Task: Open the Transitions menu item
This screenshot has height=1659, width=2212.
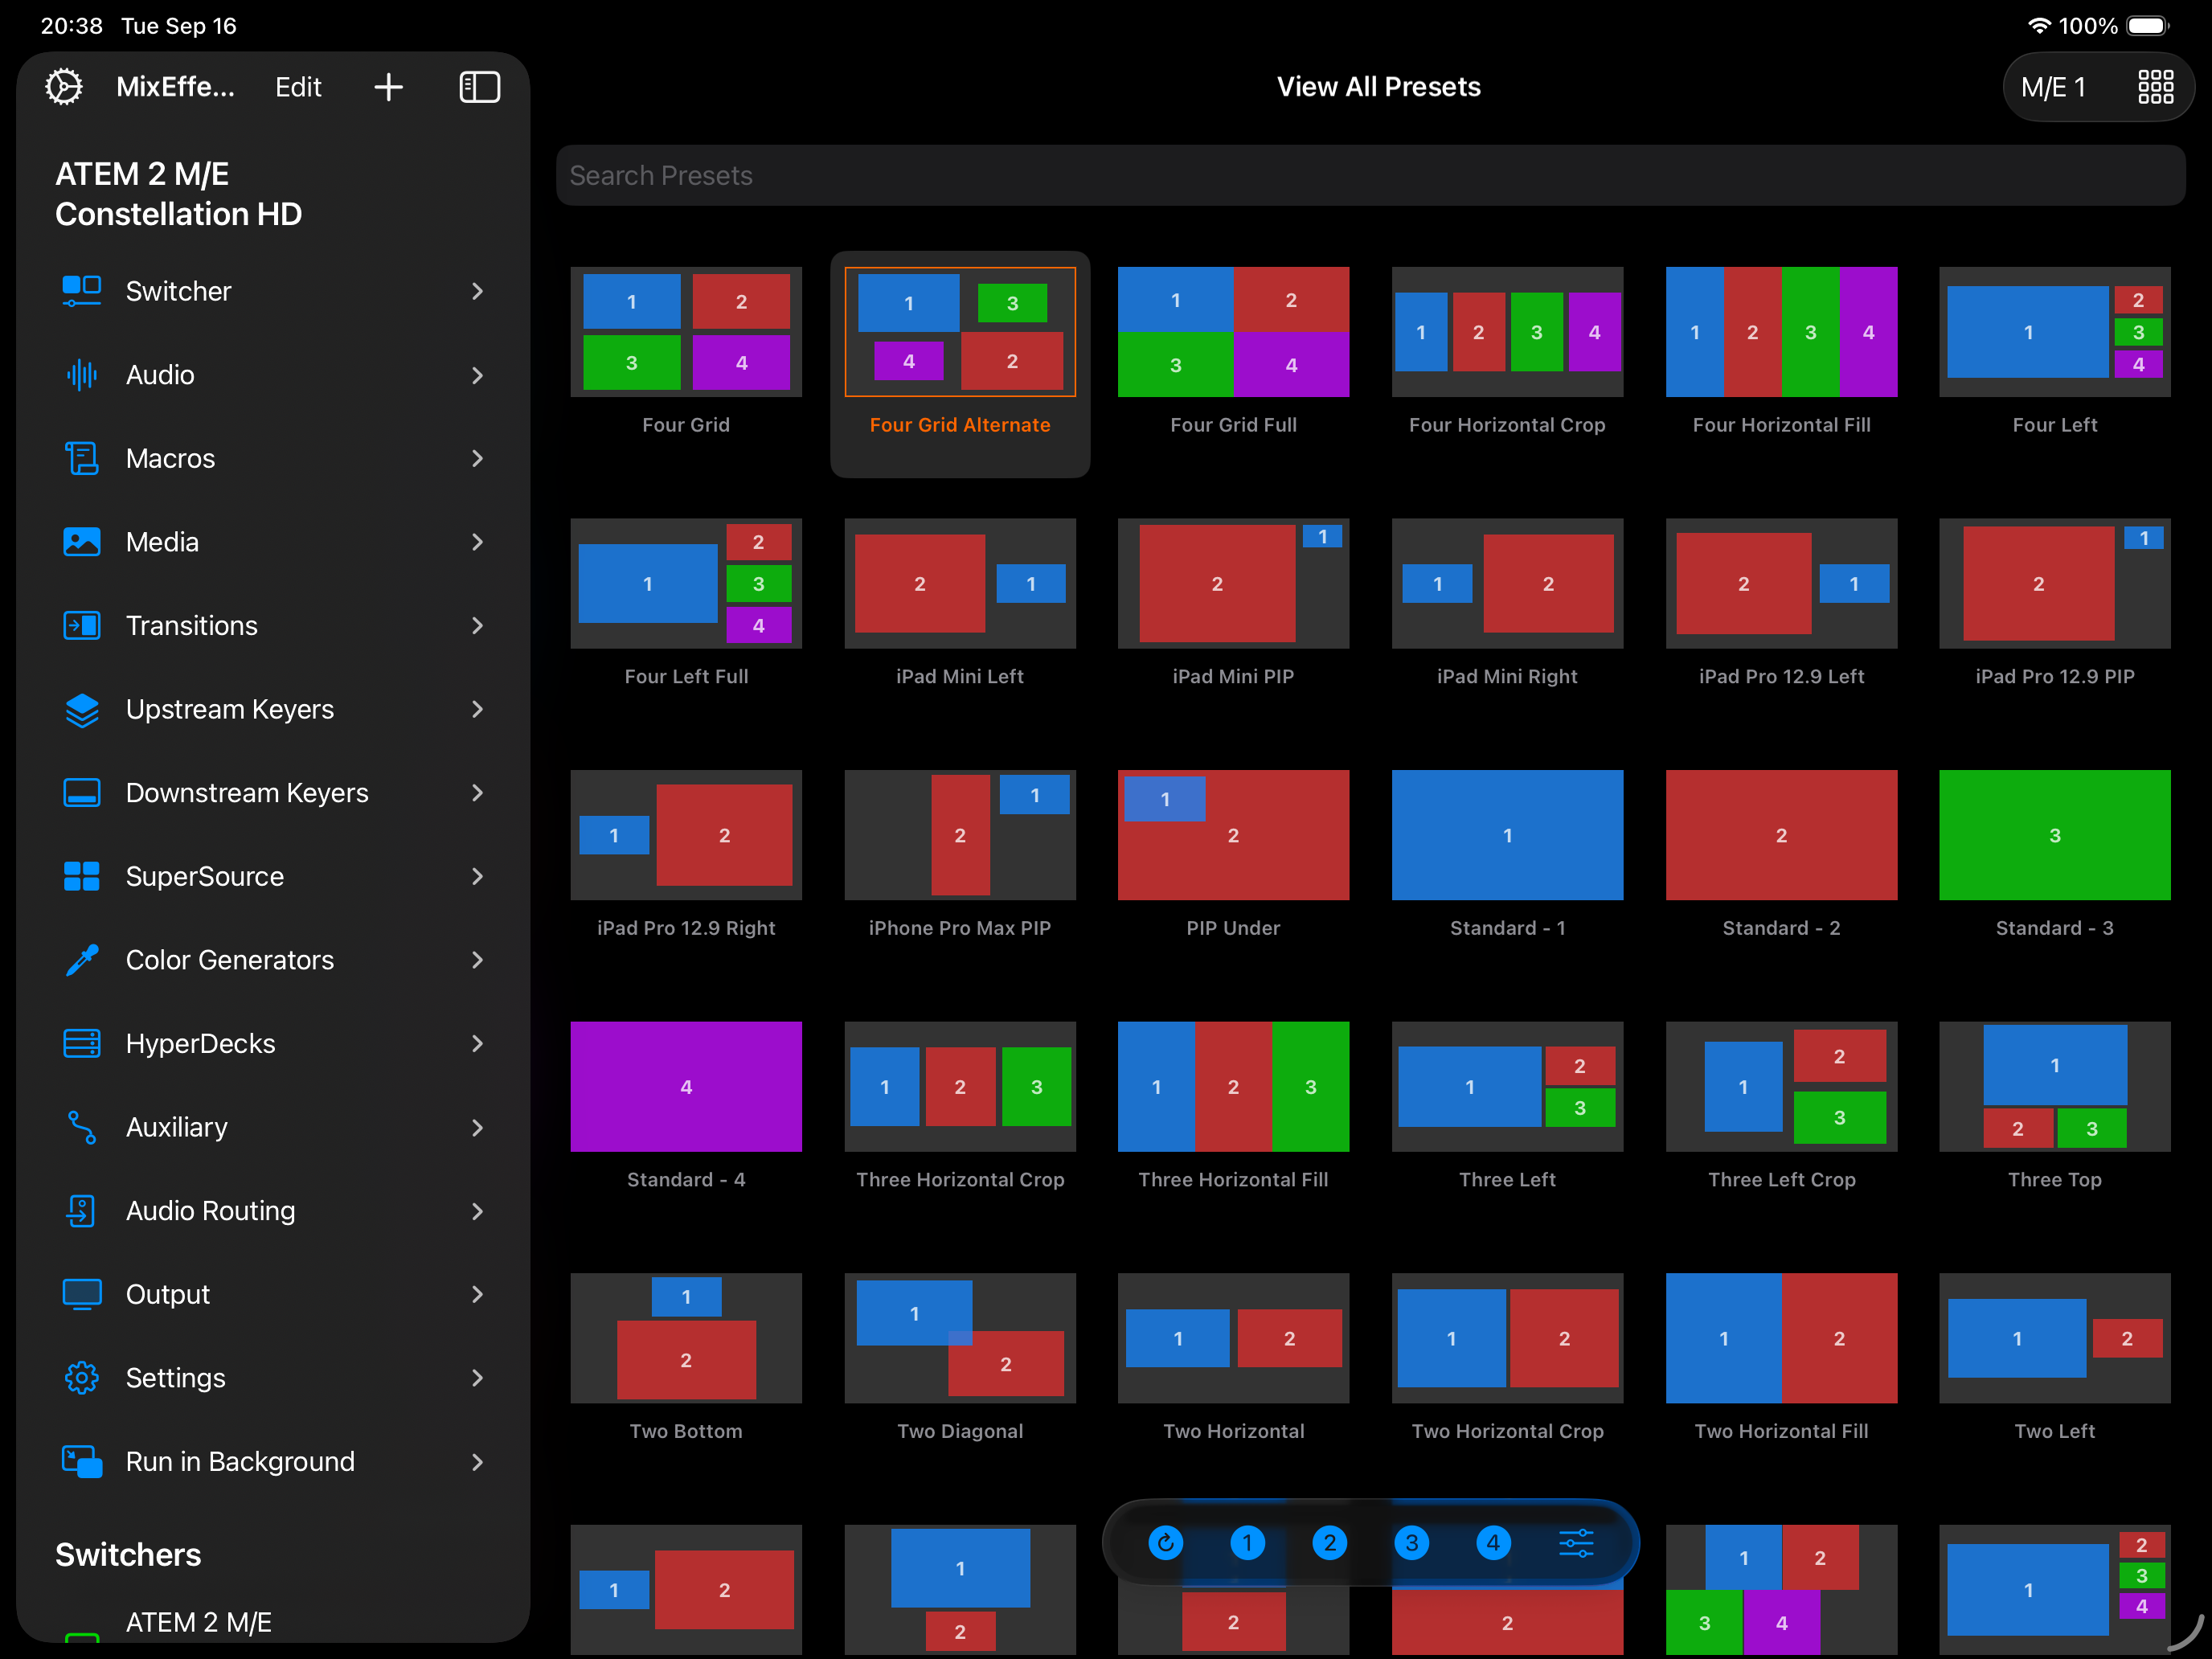Action: point(191,625)
